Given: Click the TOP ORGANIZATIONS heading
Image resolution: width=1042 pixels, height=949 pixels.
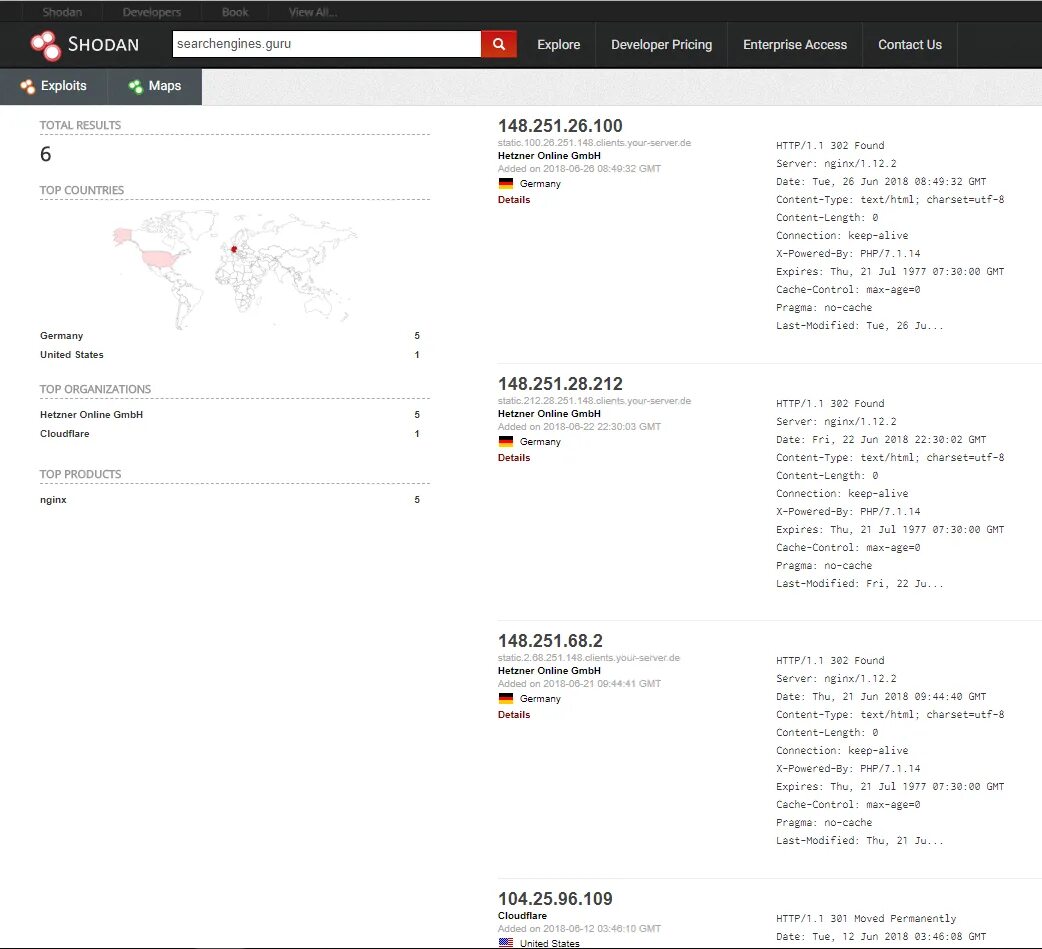Looking at the screenshot, I should 95,389.
